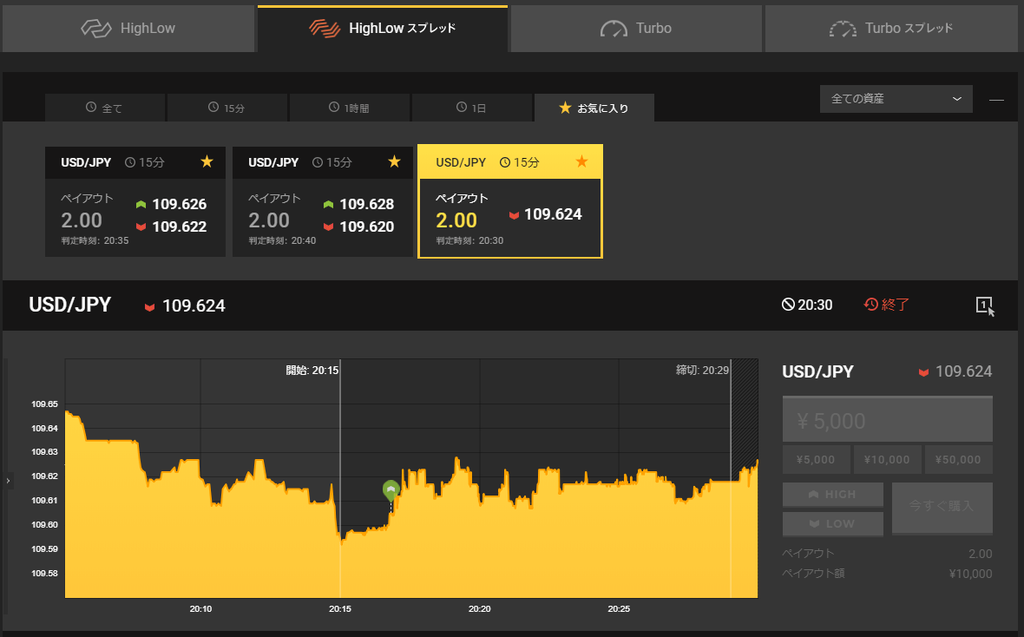Viewport: 1024px width, 637px height.
Task: Open the Turbo tab
Action: click(x=636, y=29)
